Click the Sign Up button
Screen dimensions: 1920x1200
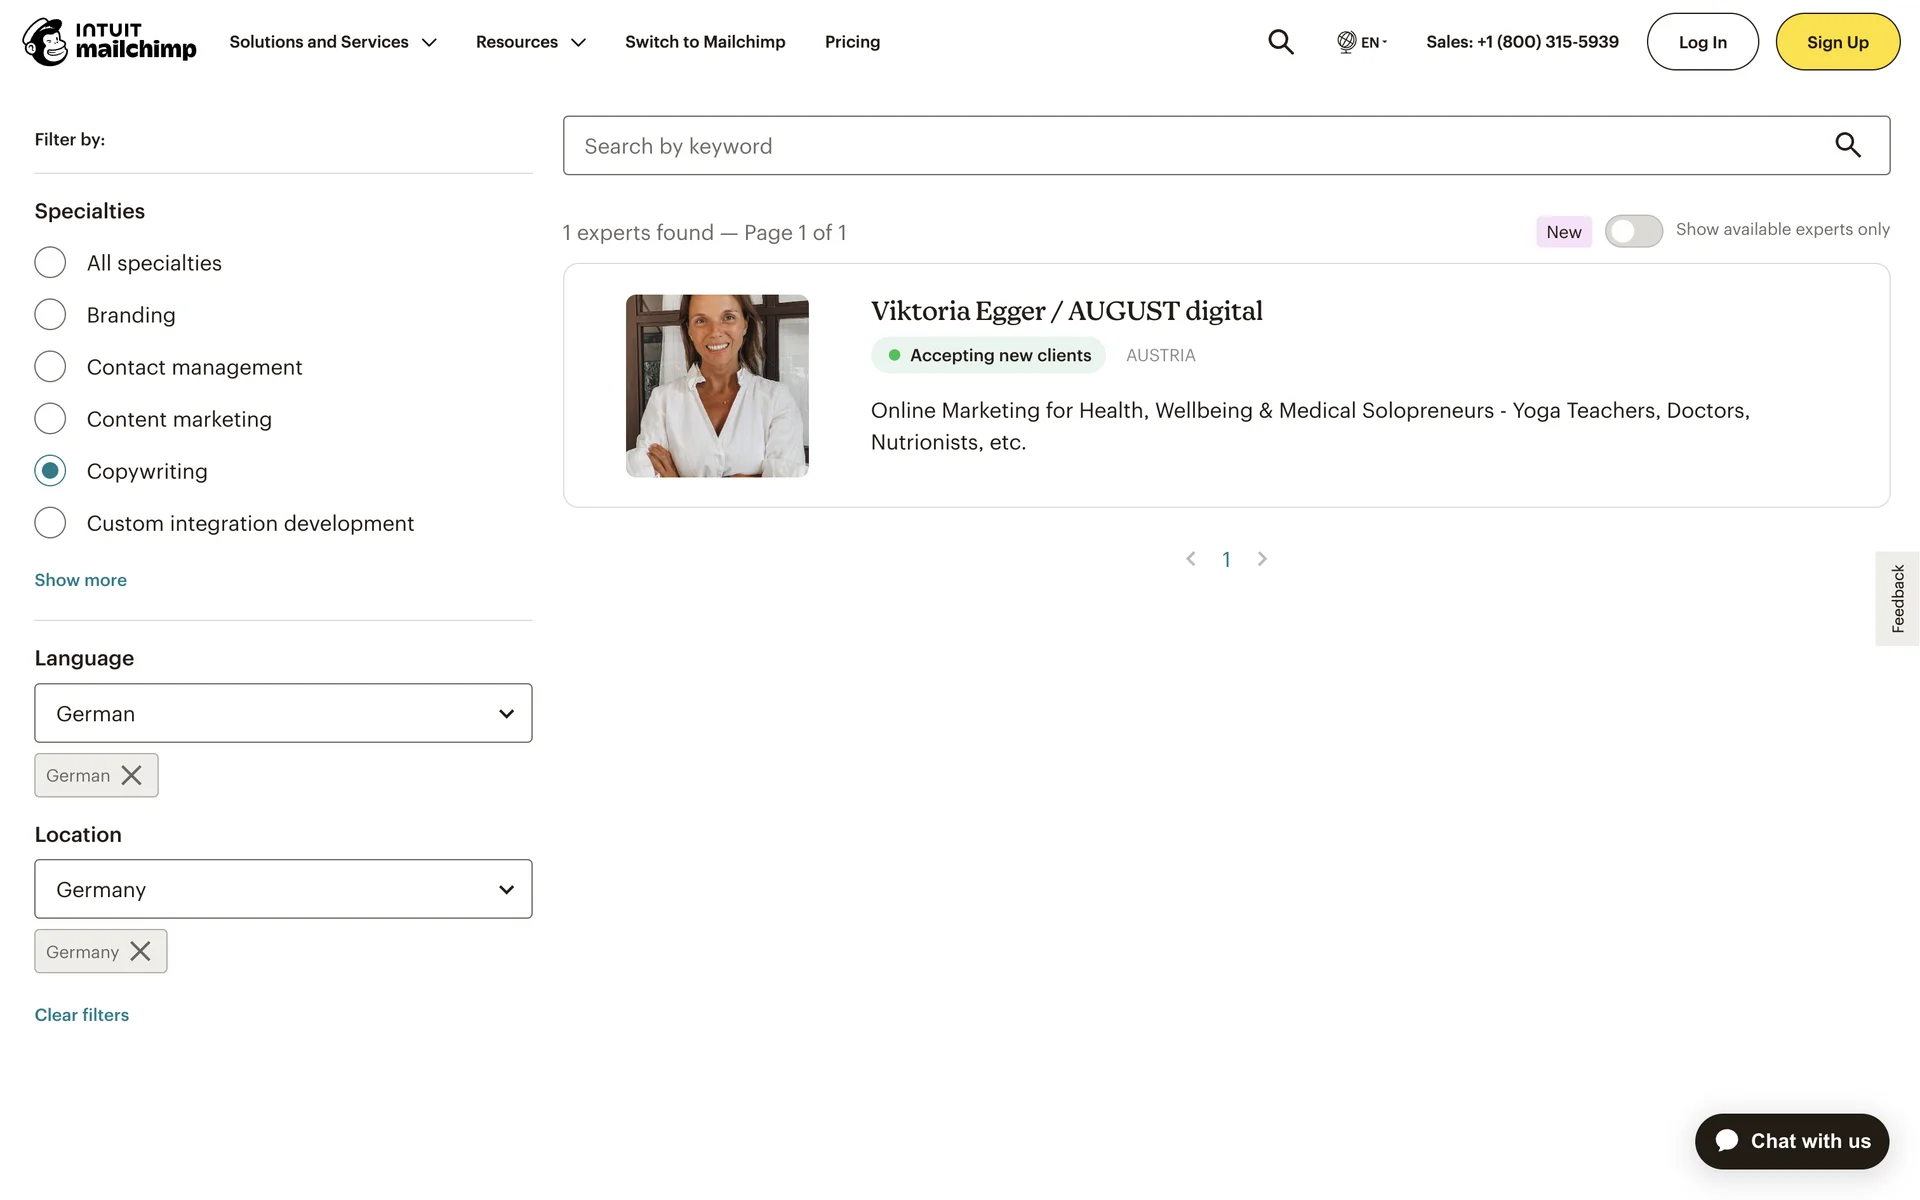(1837, 42)
